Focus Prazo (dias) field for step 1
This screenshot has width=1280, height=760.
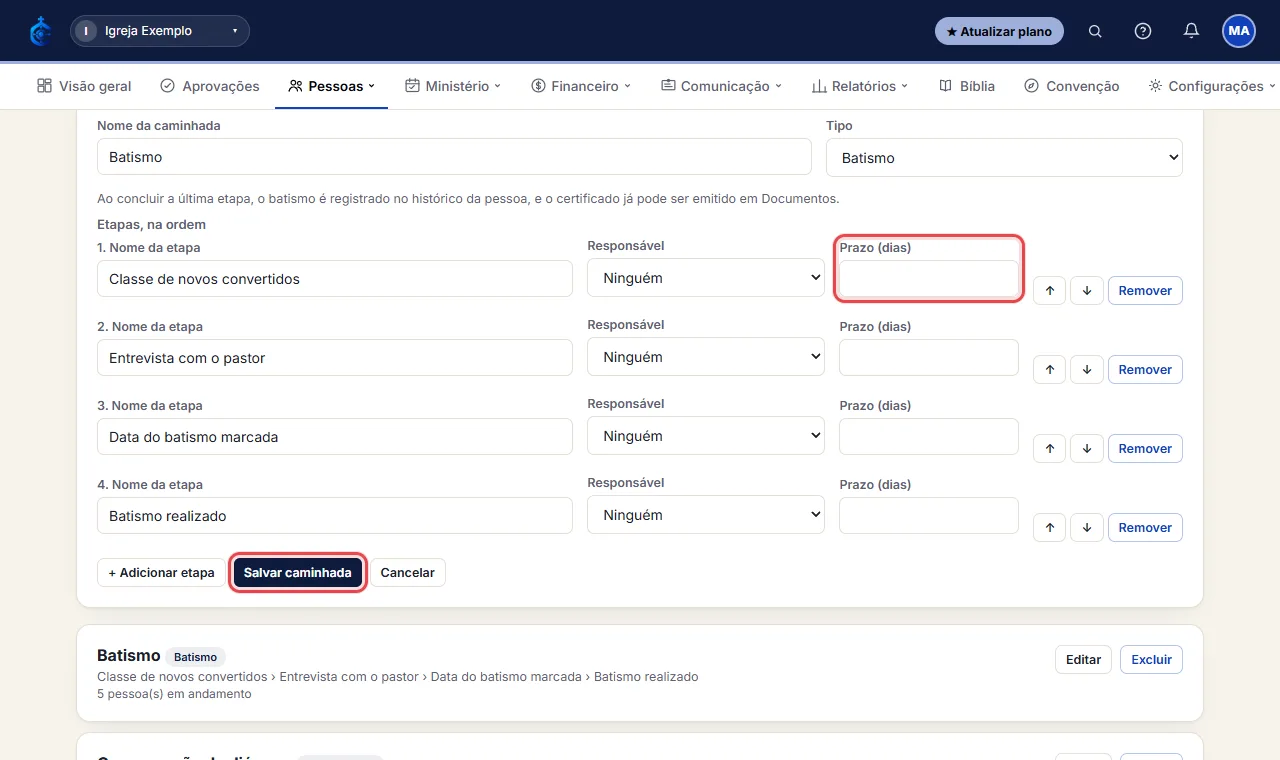point(929,278)
